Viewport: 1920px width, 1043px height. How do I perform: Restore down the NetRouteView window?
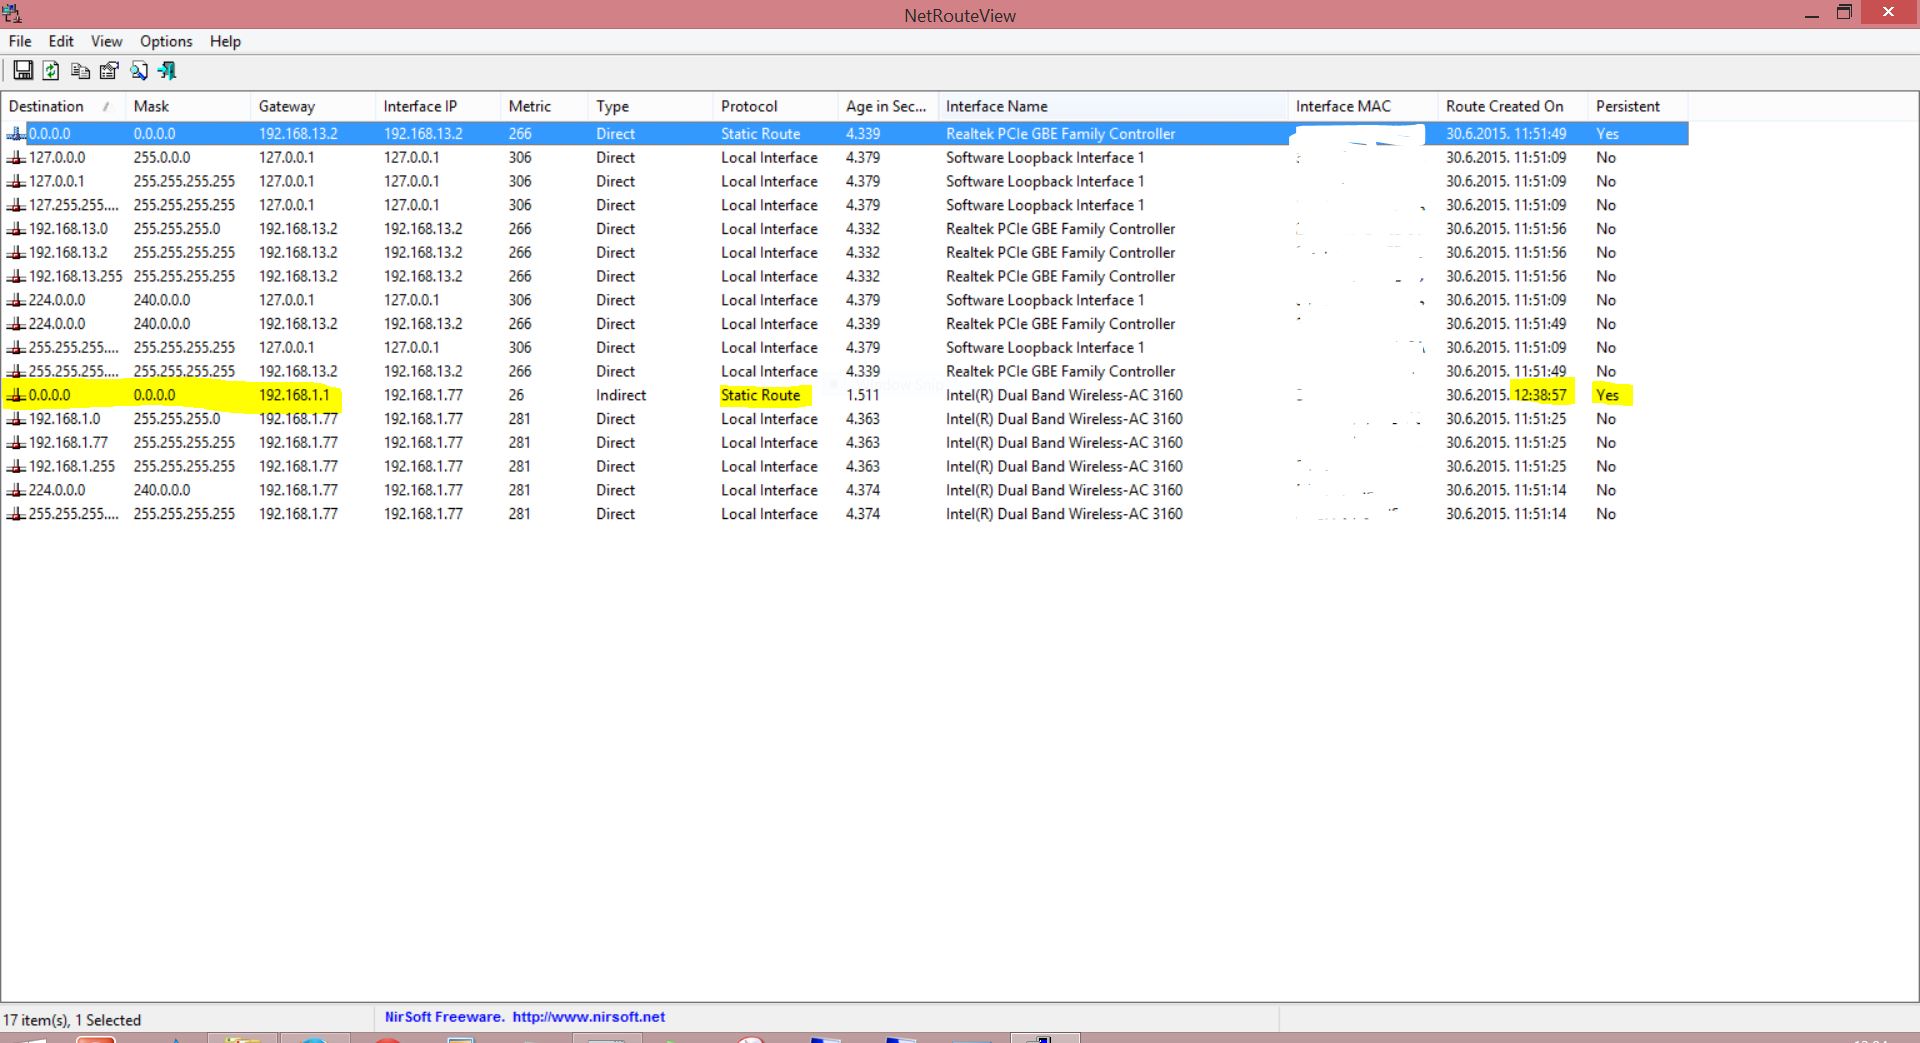(1844, 13)
